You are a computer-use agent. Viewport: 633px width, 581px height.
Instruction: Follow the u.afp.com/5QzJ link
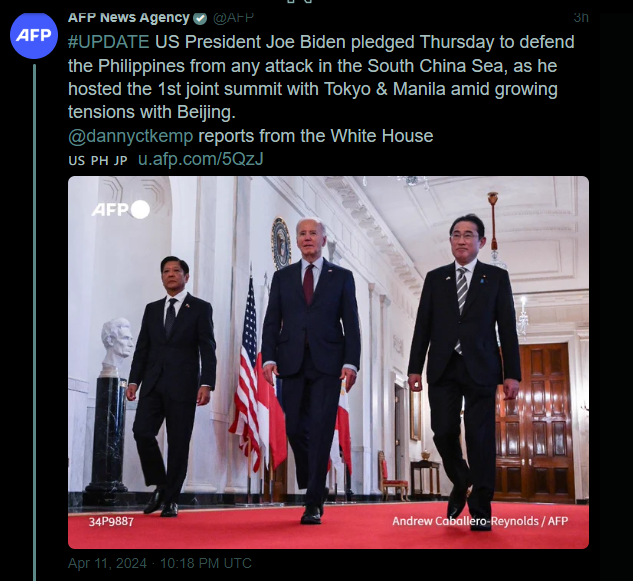[x=201, y=159]
